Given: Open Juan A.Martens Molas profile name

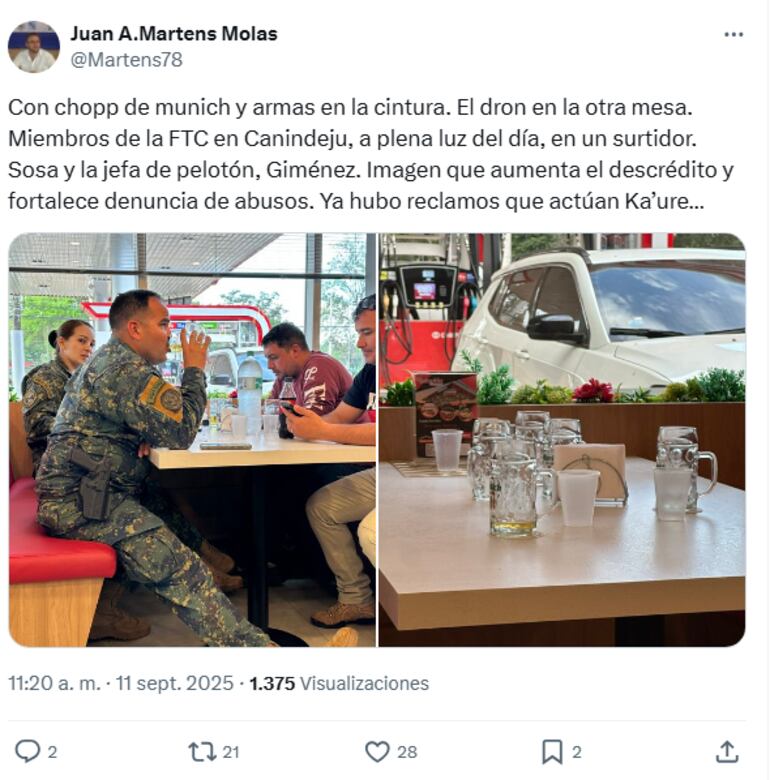Looking at the screenshot, I should [174, 34].
